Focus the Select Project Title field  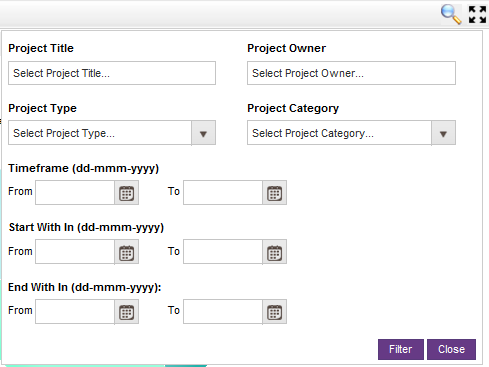pyautogui.click(x=112, y=73)
